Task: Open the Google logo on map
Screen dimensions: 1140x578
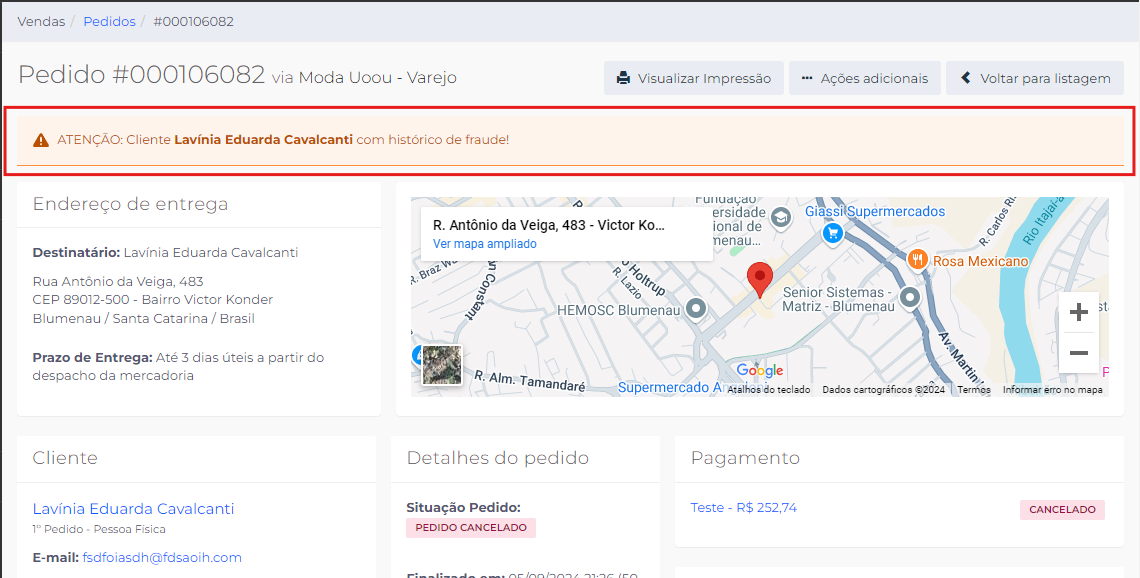Action: 759,371
